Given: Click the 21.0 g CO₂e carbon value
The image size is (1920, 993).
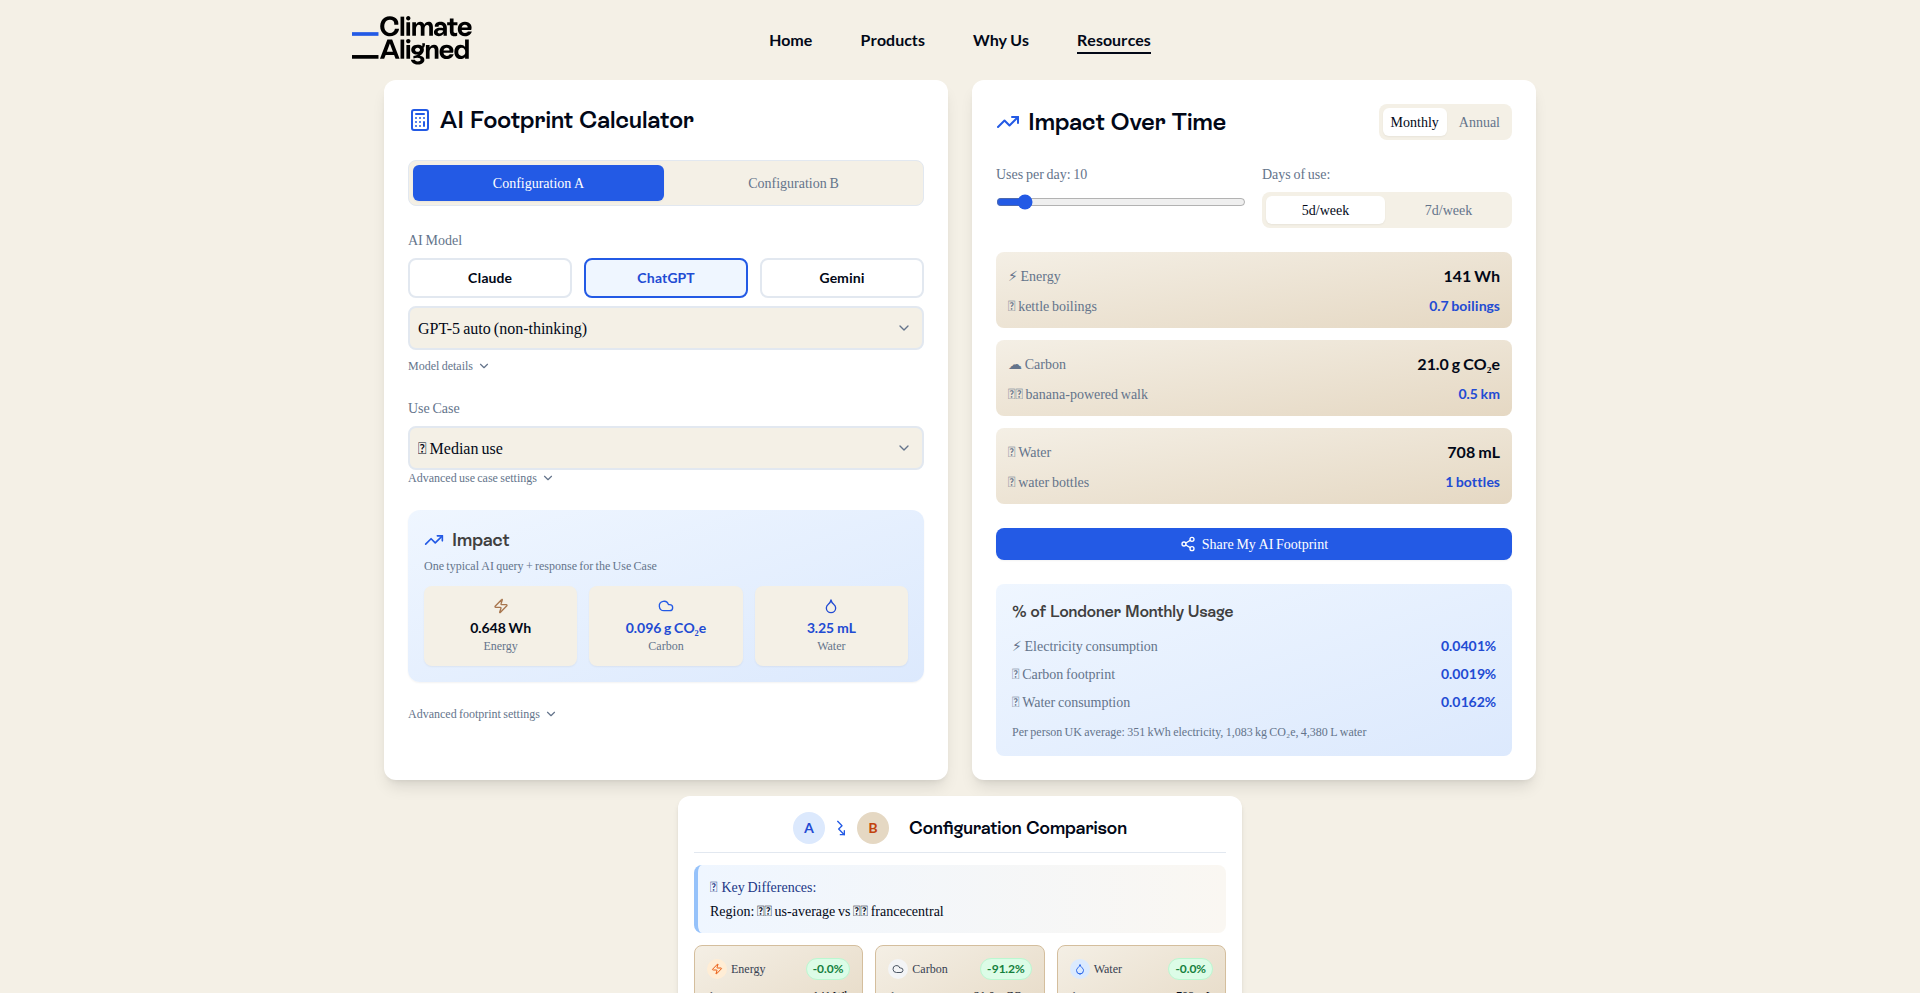Looking at the screenshot, I should pyautogui.click(x=1458, y=365).
